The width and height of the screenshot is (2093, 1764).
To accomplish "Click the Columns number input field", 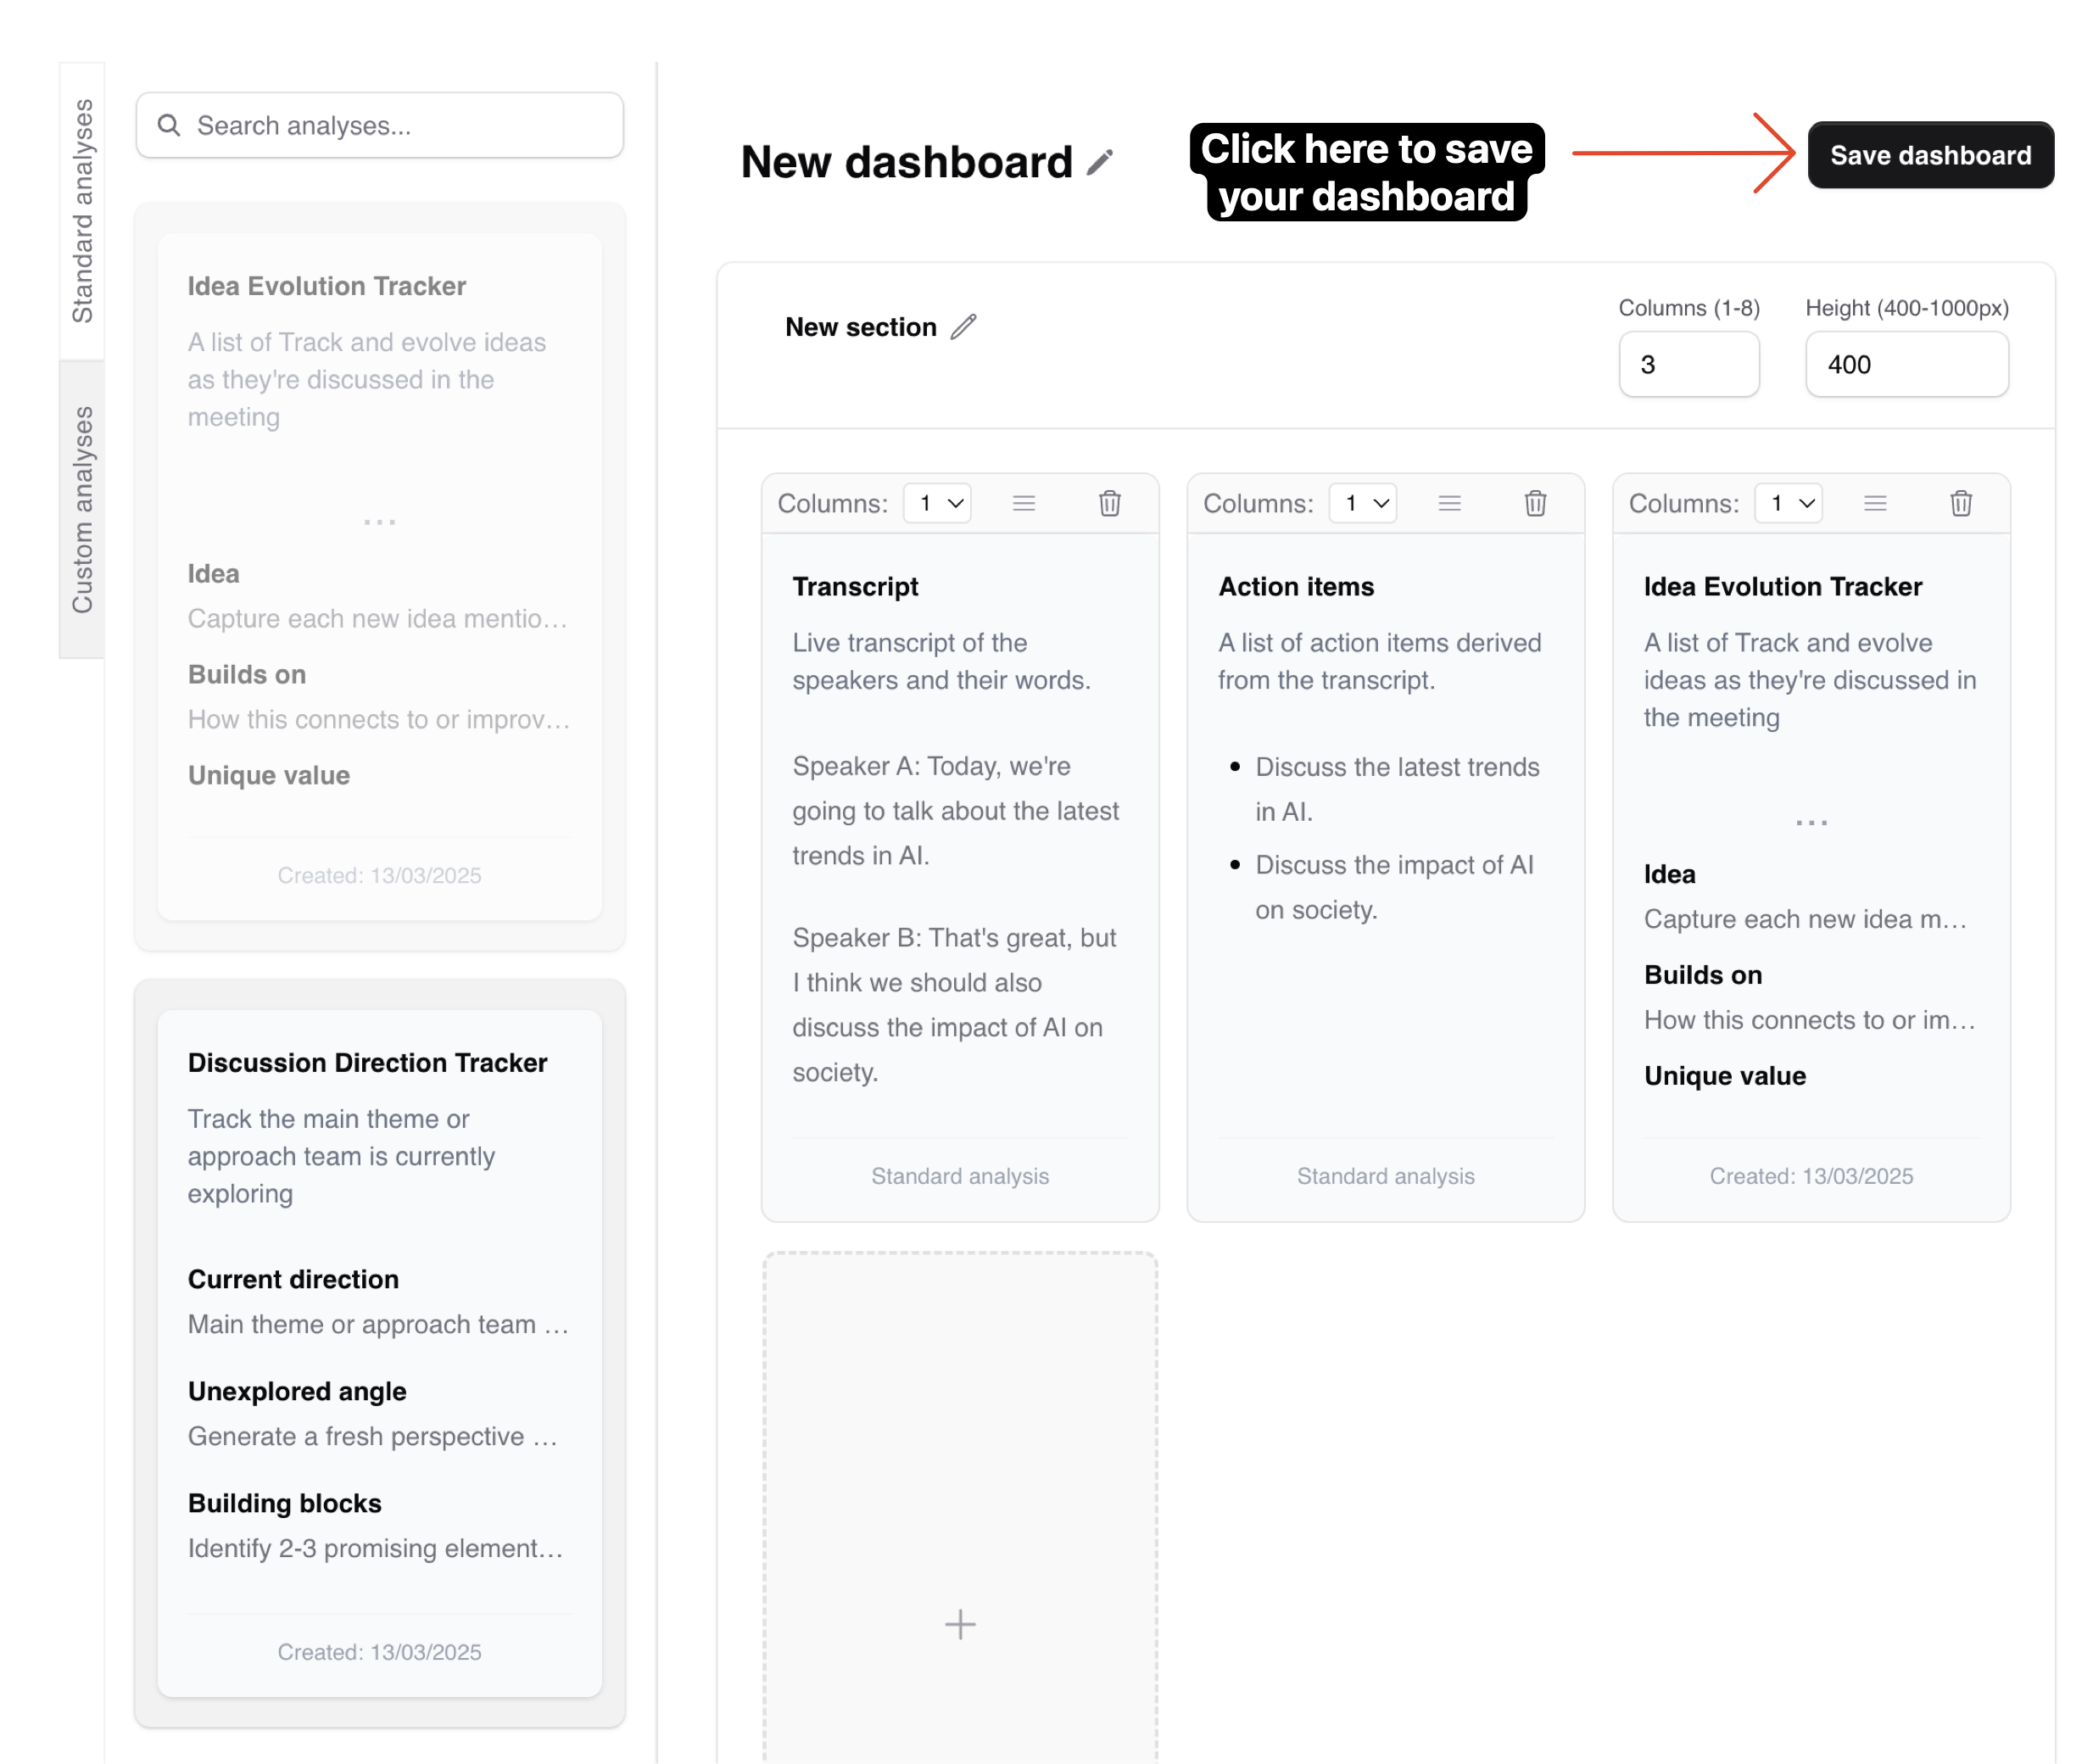I will (1685, 364).
